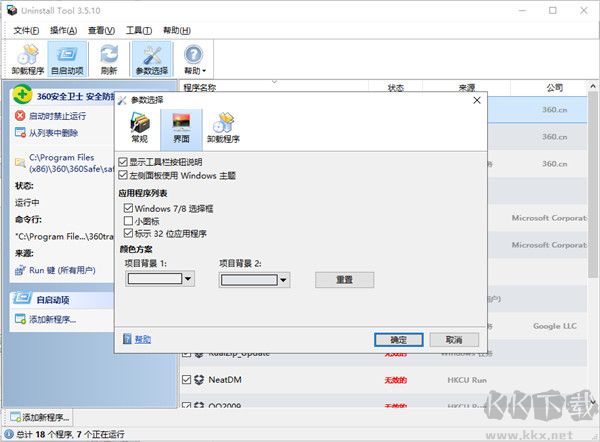Click the 从列表中删除 link
Screen dimensions: 600x442
[x=54, y=133]
